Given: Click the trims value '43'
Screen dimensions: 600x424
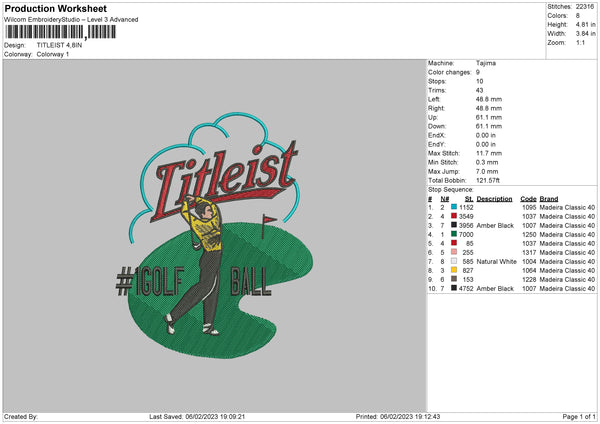Looking at the screenshot, I should coord(479,90).
